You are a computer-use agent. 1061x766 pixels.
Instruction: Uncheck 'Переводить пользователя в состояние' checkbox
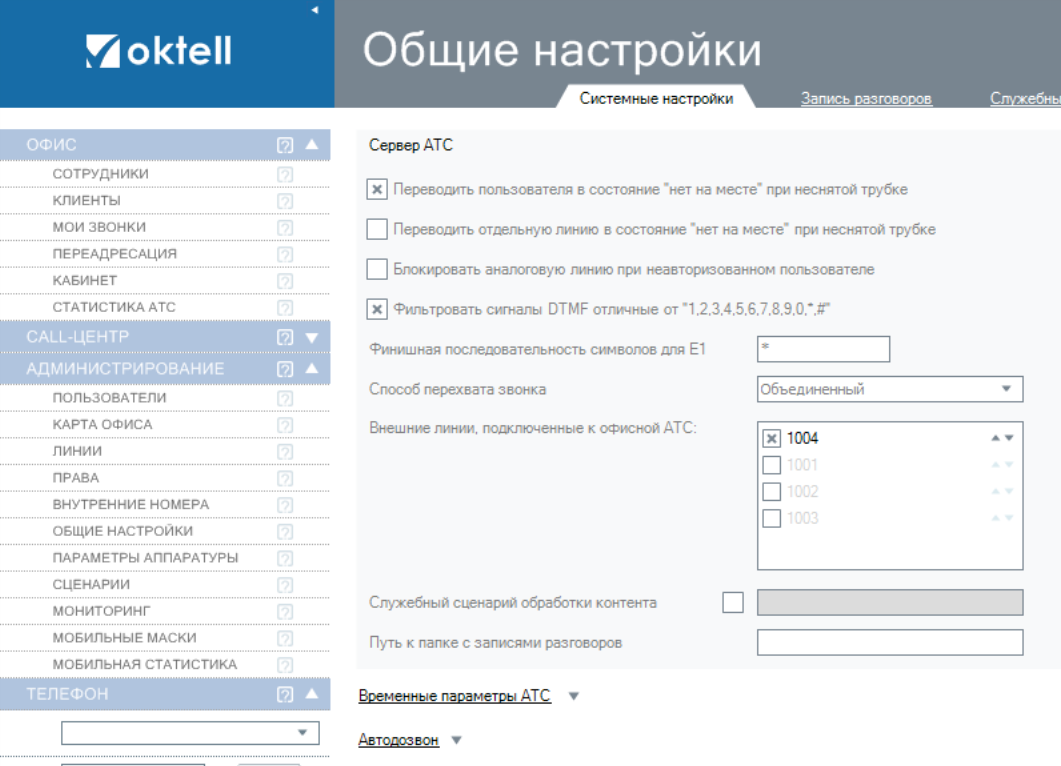coord(377,189)
